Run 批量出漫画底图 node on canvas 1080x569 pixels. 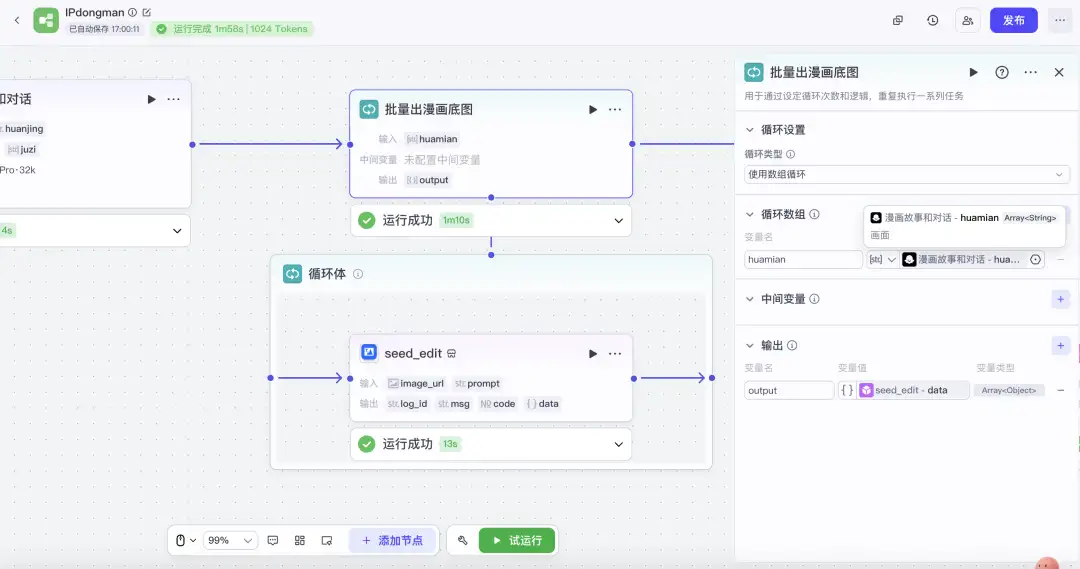pos(592,110)
